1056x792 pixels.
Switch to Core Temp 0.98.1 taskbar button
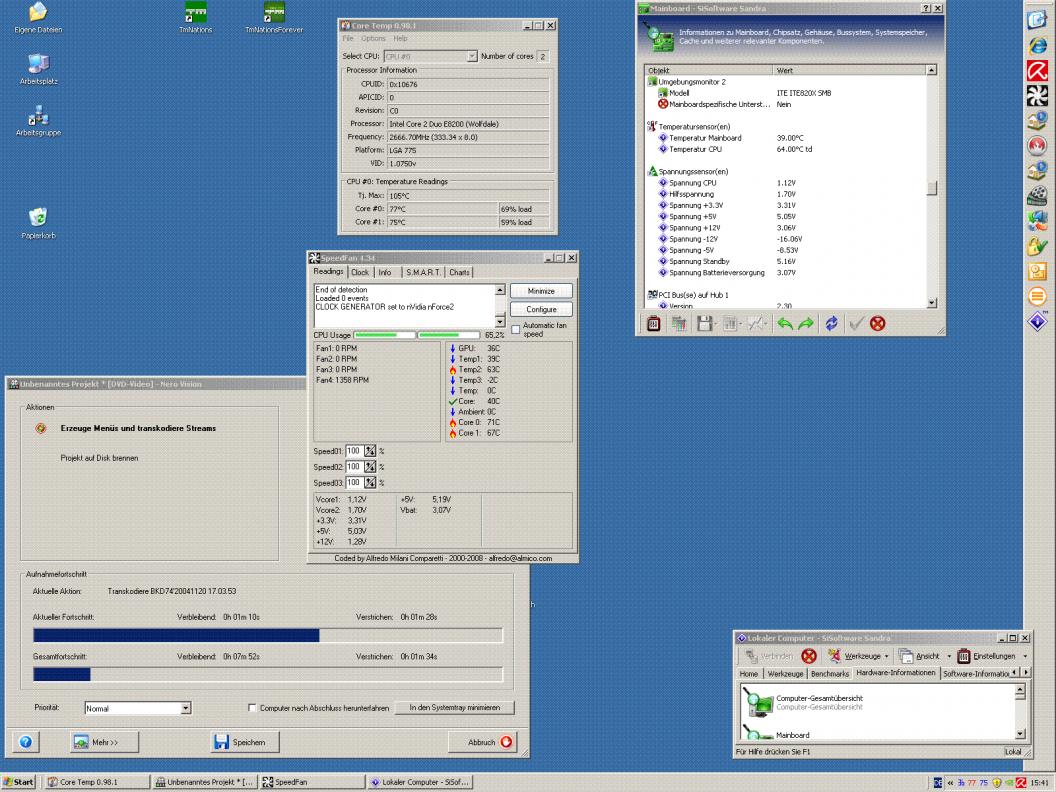97,782
